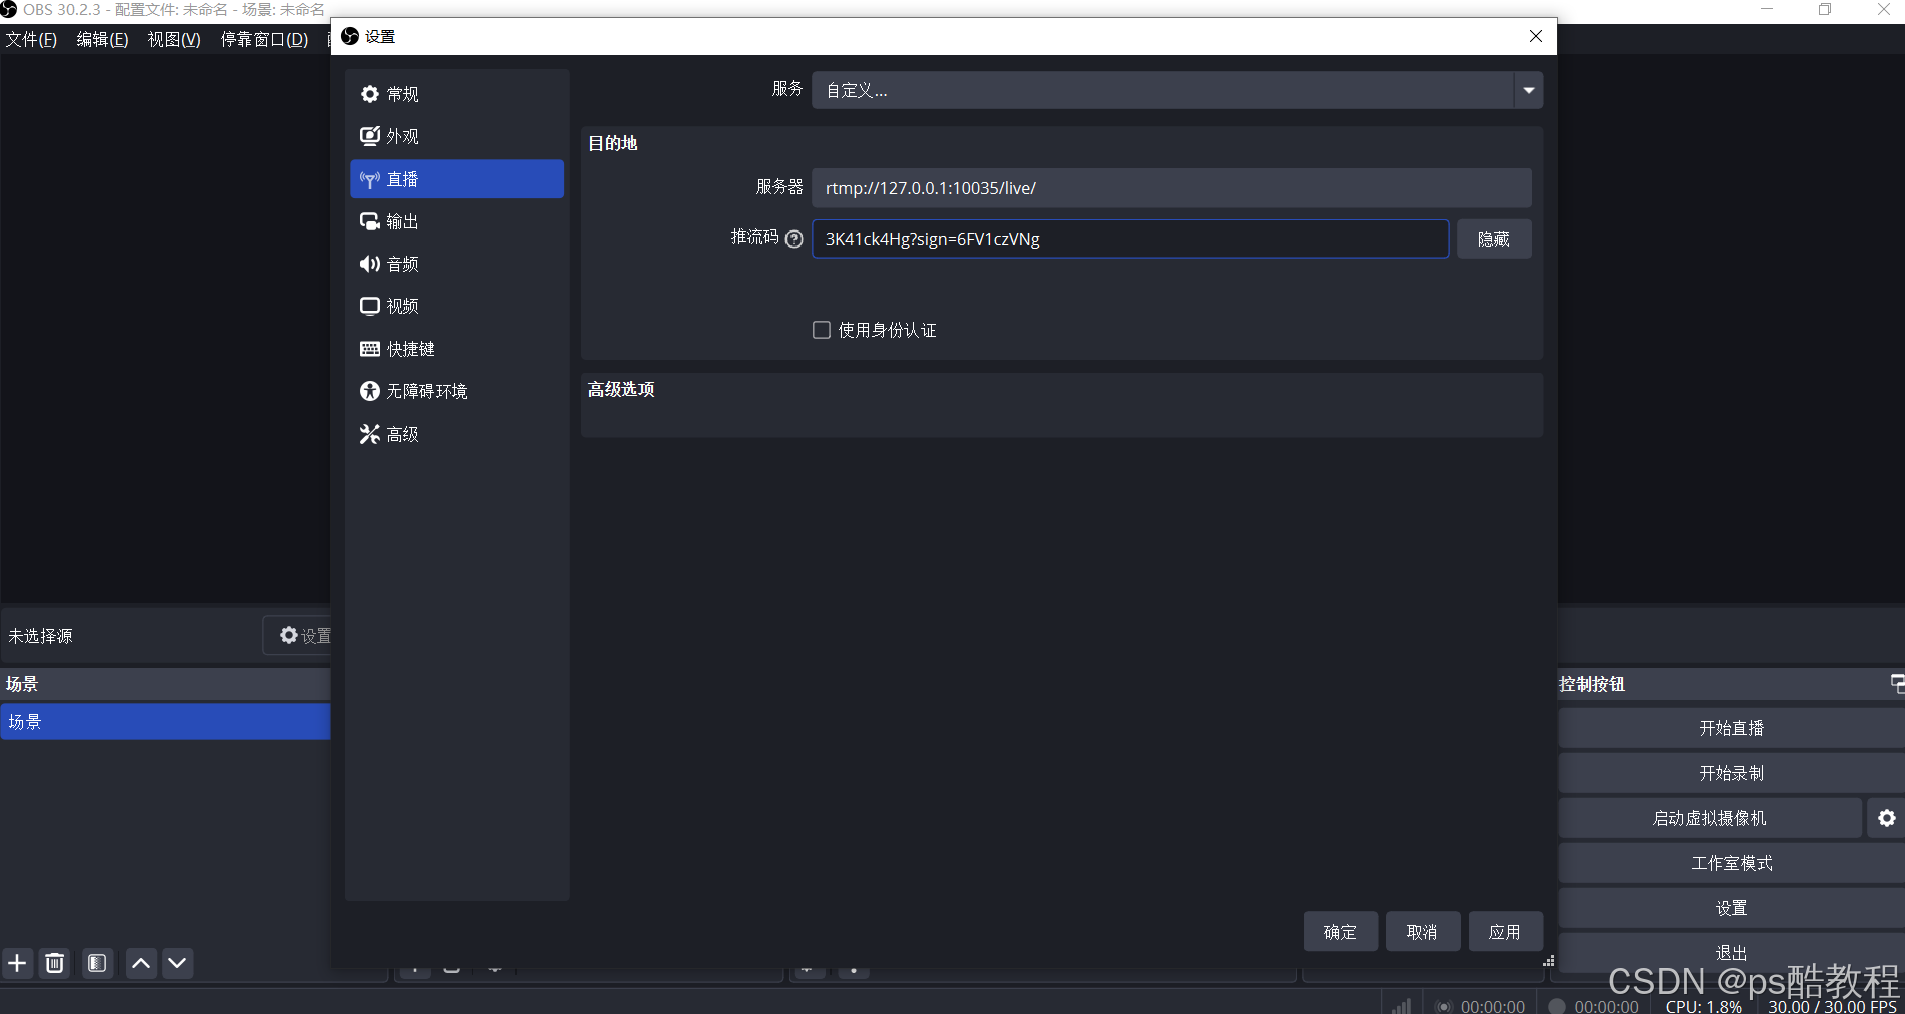Maximize the OBS main window
1905x1014 pixels.
[1825, 10]
